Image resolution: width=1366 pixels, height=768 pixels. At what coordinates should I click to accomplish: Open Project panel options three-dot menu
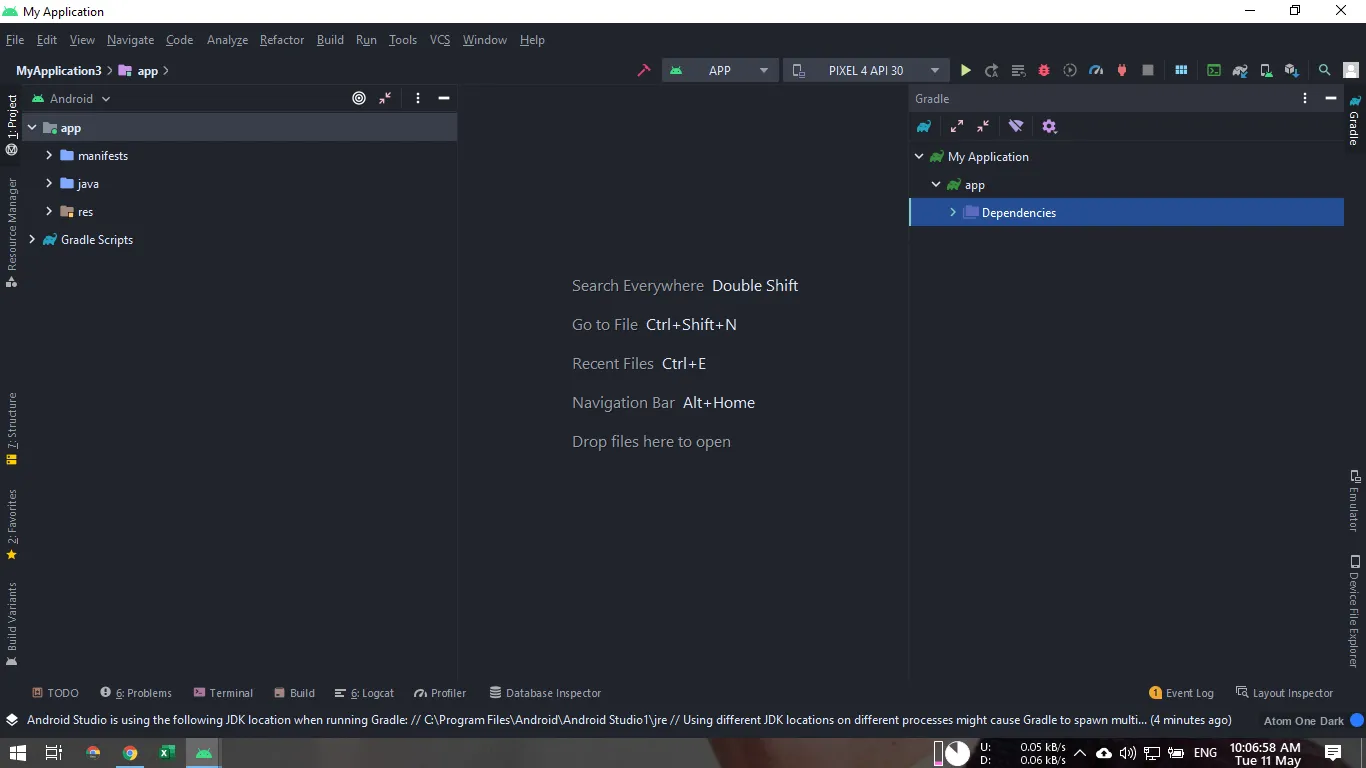click(418, 98)
